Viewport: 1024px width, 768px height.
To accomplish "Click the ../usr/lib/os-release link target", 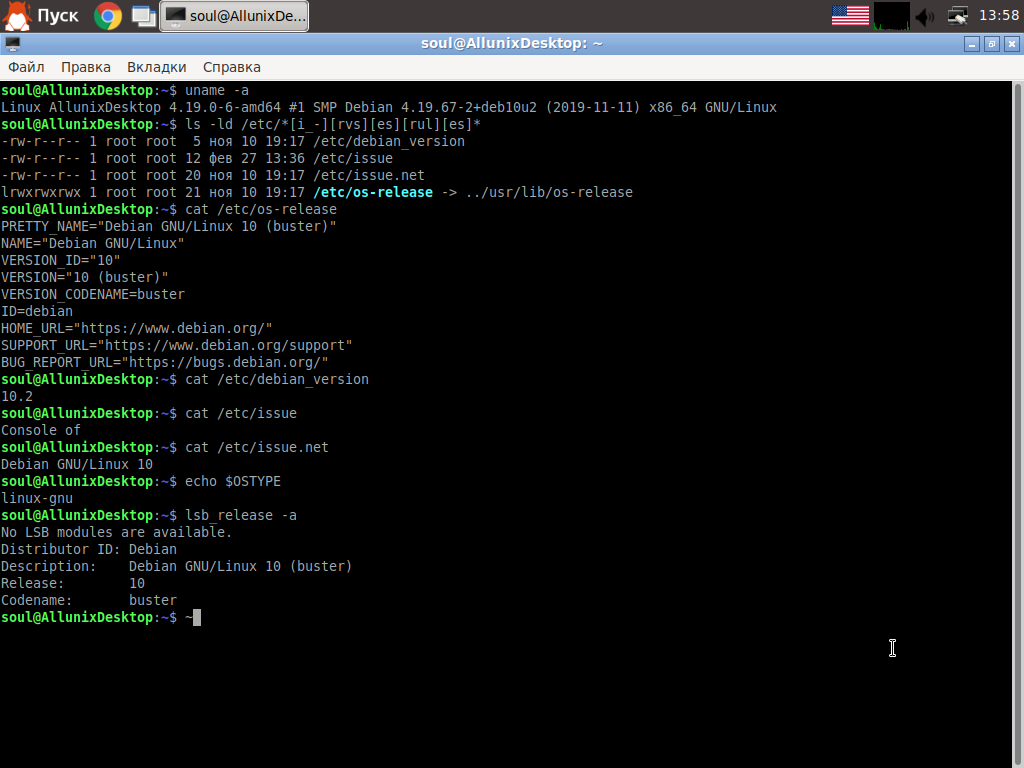I will click(549, 192).
